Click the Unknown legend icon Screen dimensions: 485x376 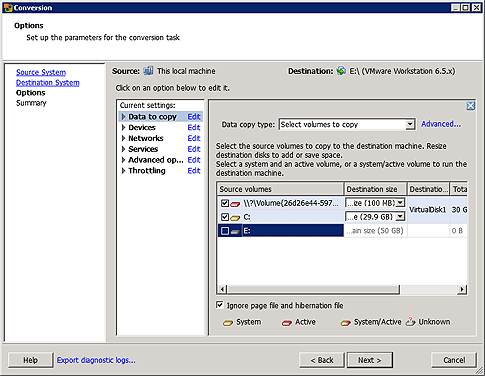point(410,322)
